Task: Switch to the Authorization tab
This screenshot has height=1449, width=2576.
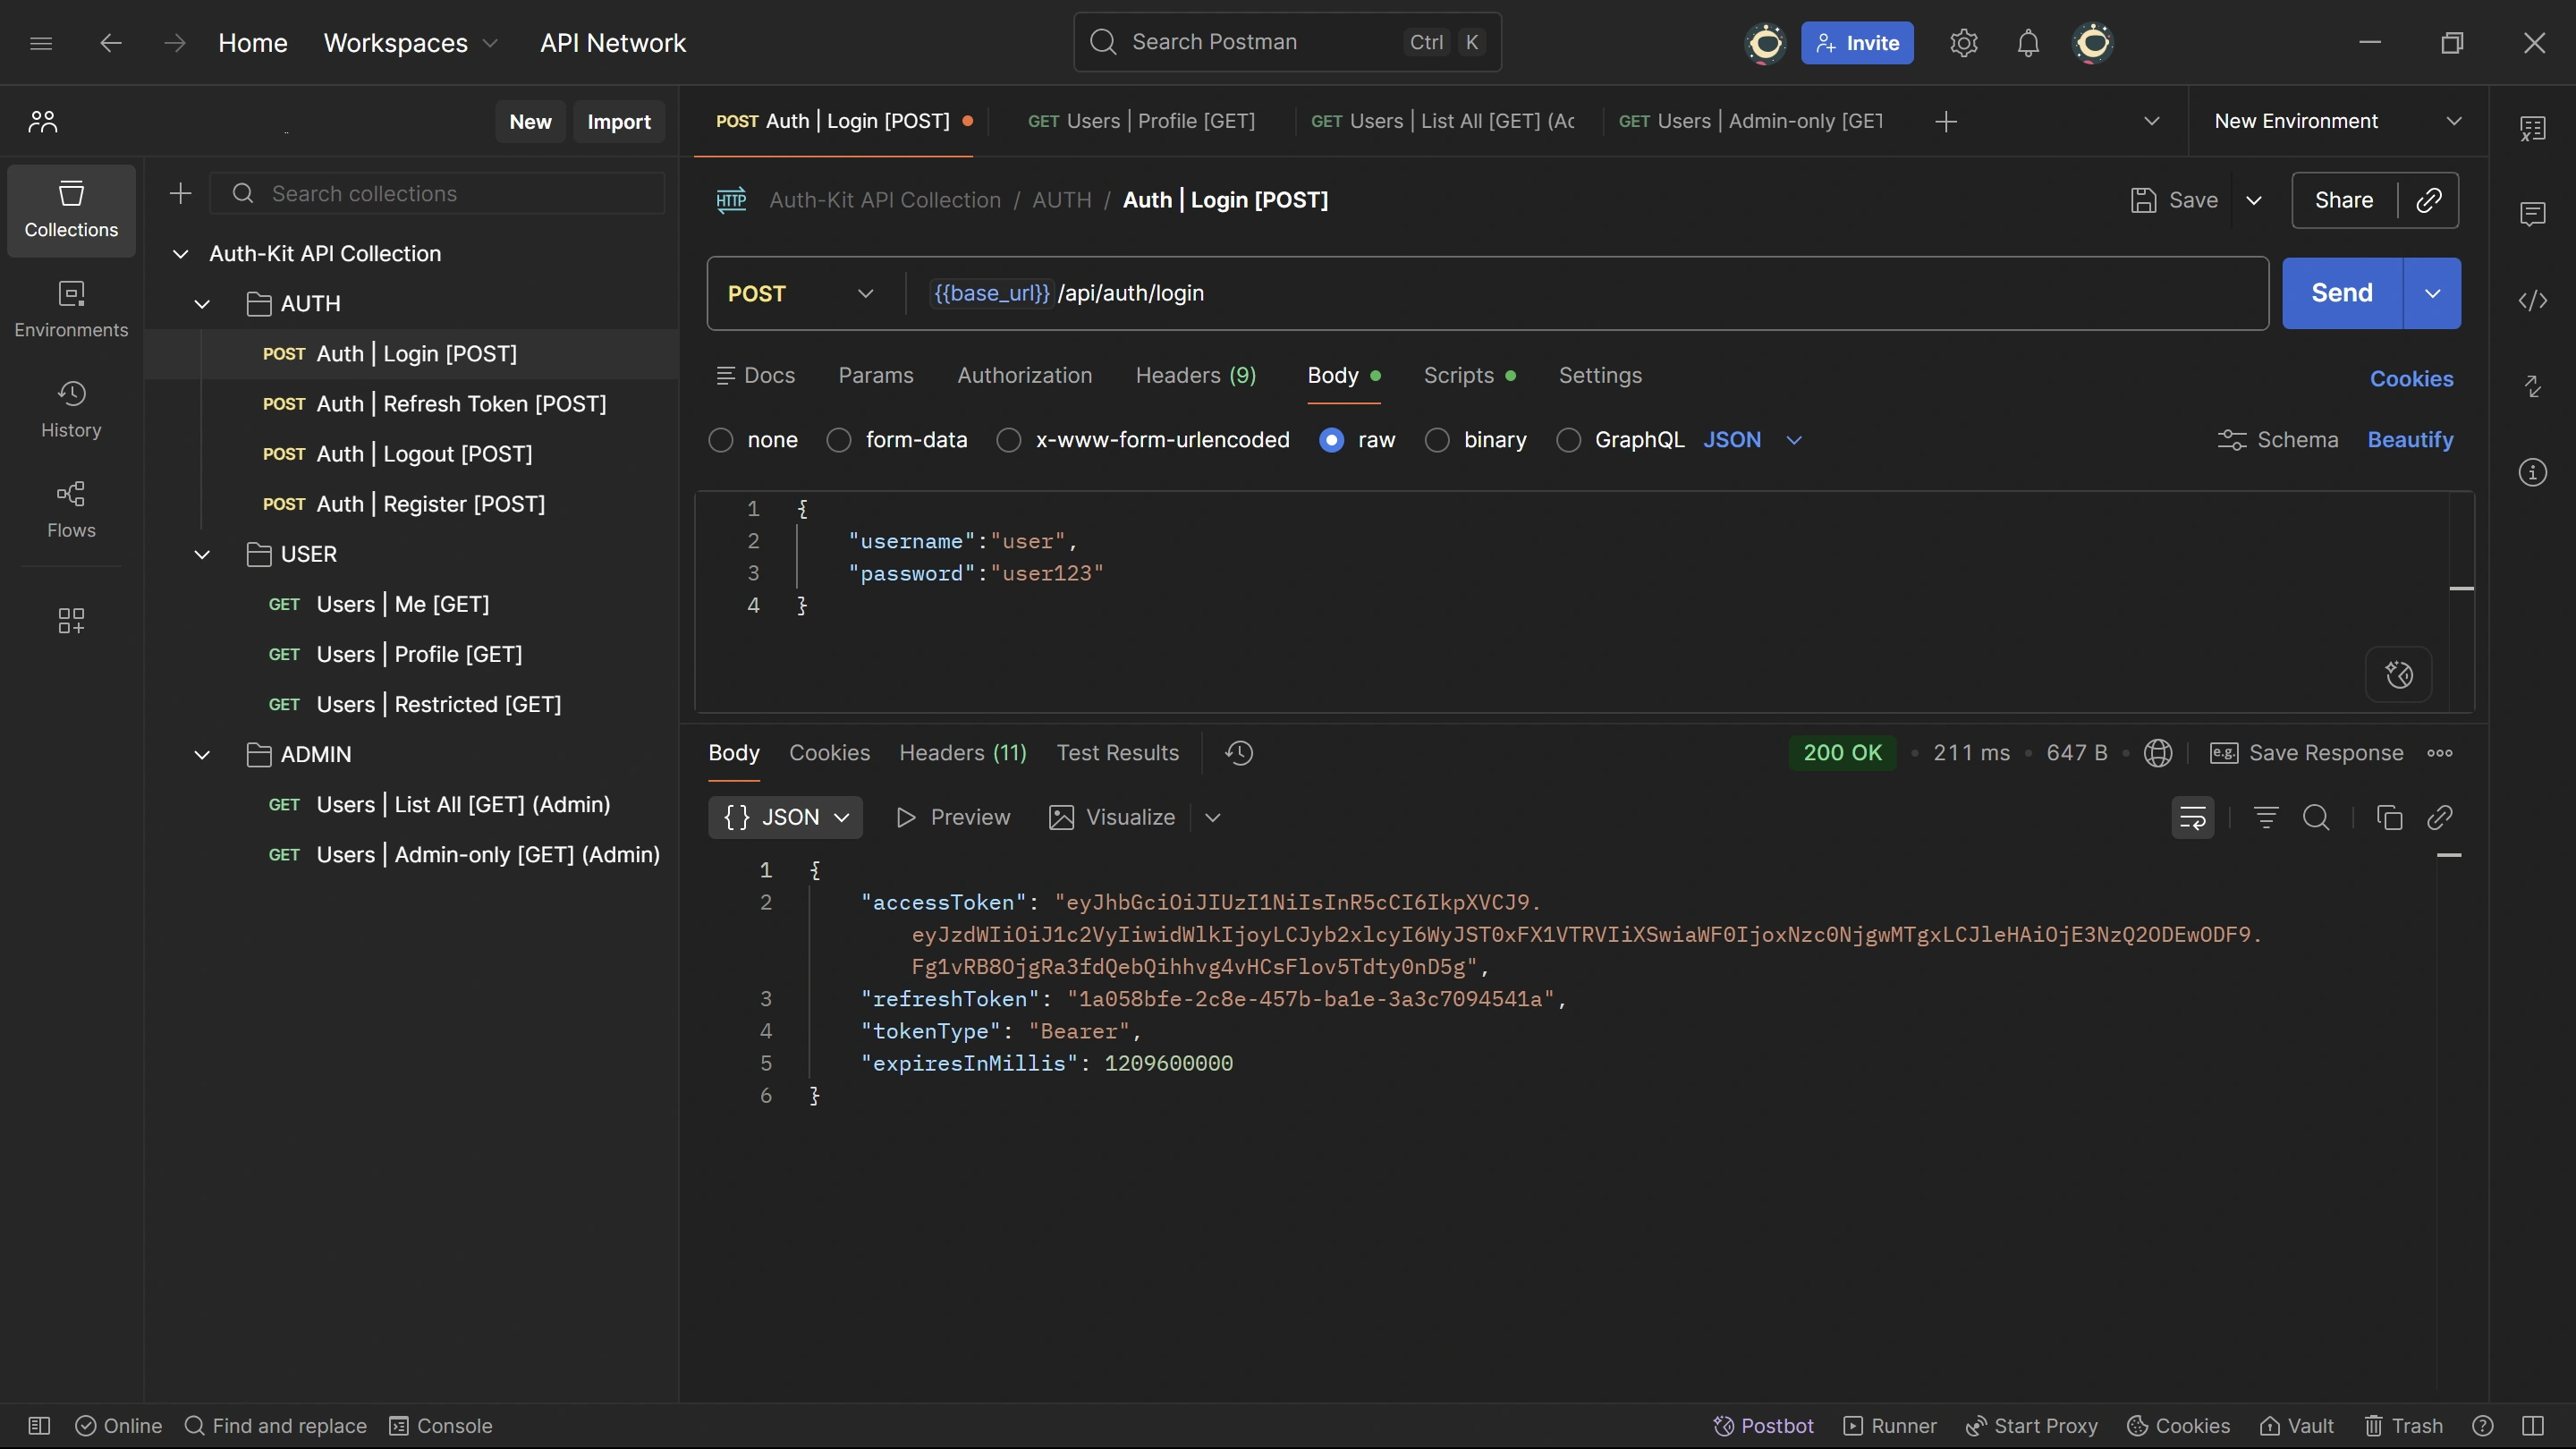Action: click(1025, 375)
